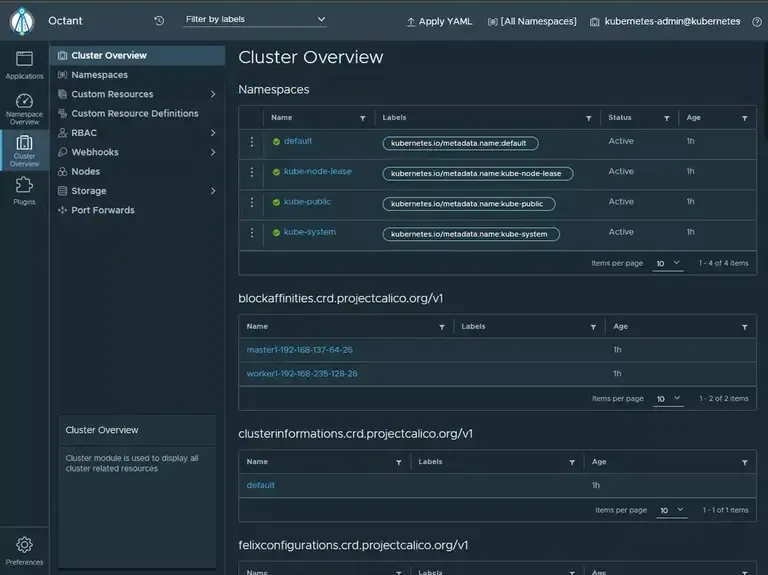Image resolution: width=768 pixels, height=575 pixels.
Task: Click the kubernetes.io/metadata.name:default label
Action: [x=460, y=144]
